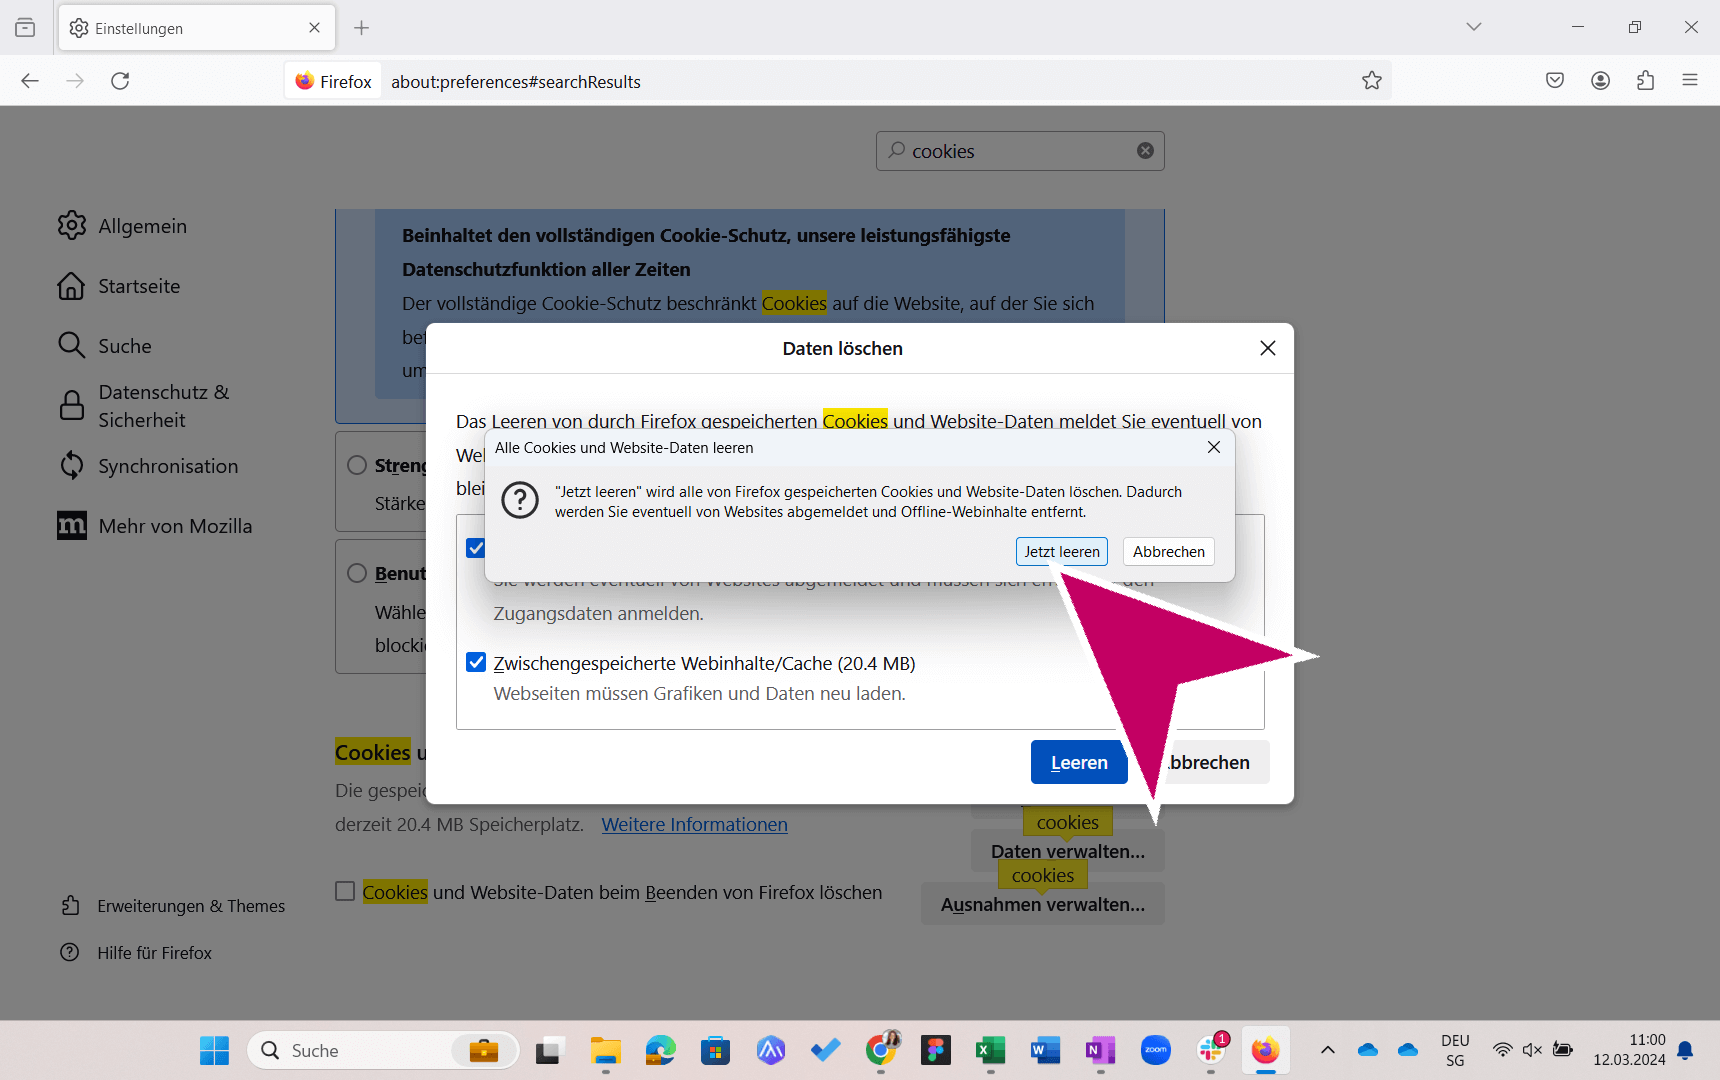
Task: Go forward one page
Action: click(75, 81)
